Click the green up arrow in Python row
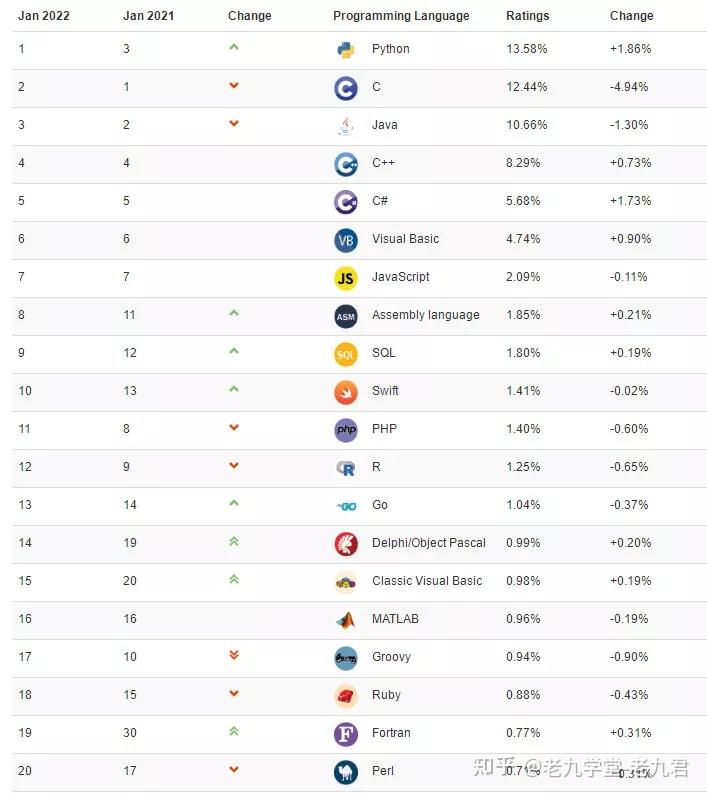This screenshot has height=796, width=707. pos(234,47)
